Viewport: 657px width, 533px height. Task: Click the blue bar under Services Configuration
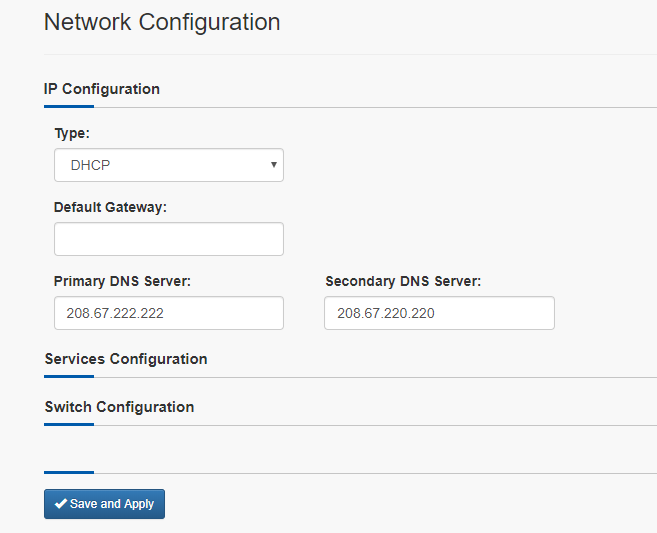[69, 376]
